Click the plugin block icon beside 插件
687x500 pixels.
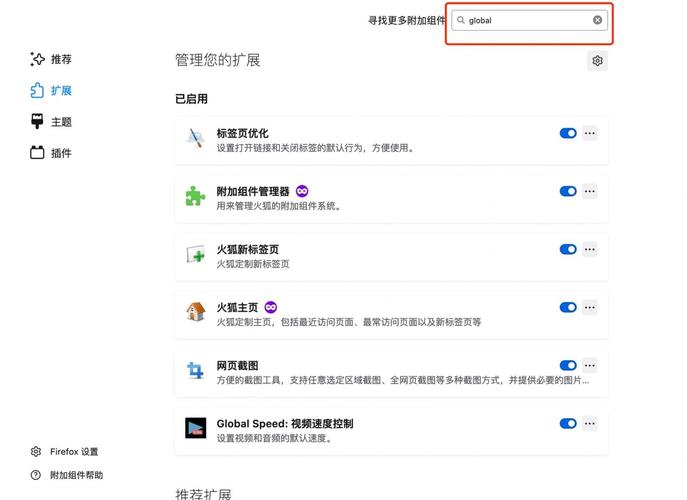[37, 153]
